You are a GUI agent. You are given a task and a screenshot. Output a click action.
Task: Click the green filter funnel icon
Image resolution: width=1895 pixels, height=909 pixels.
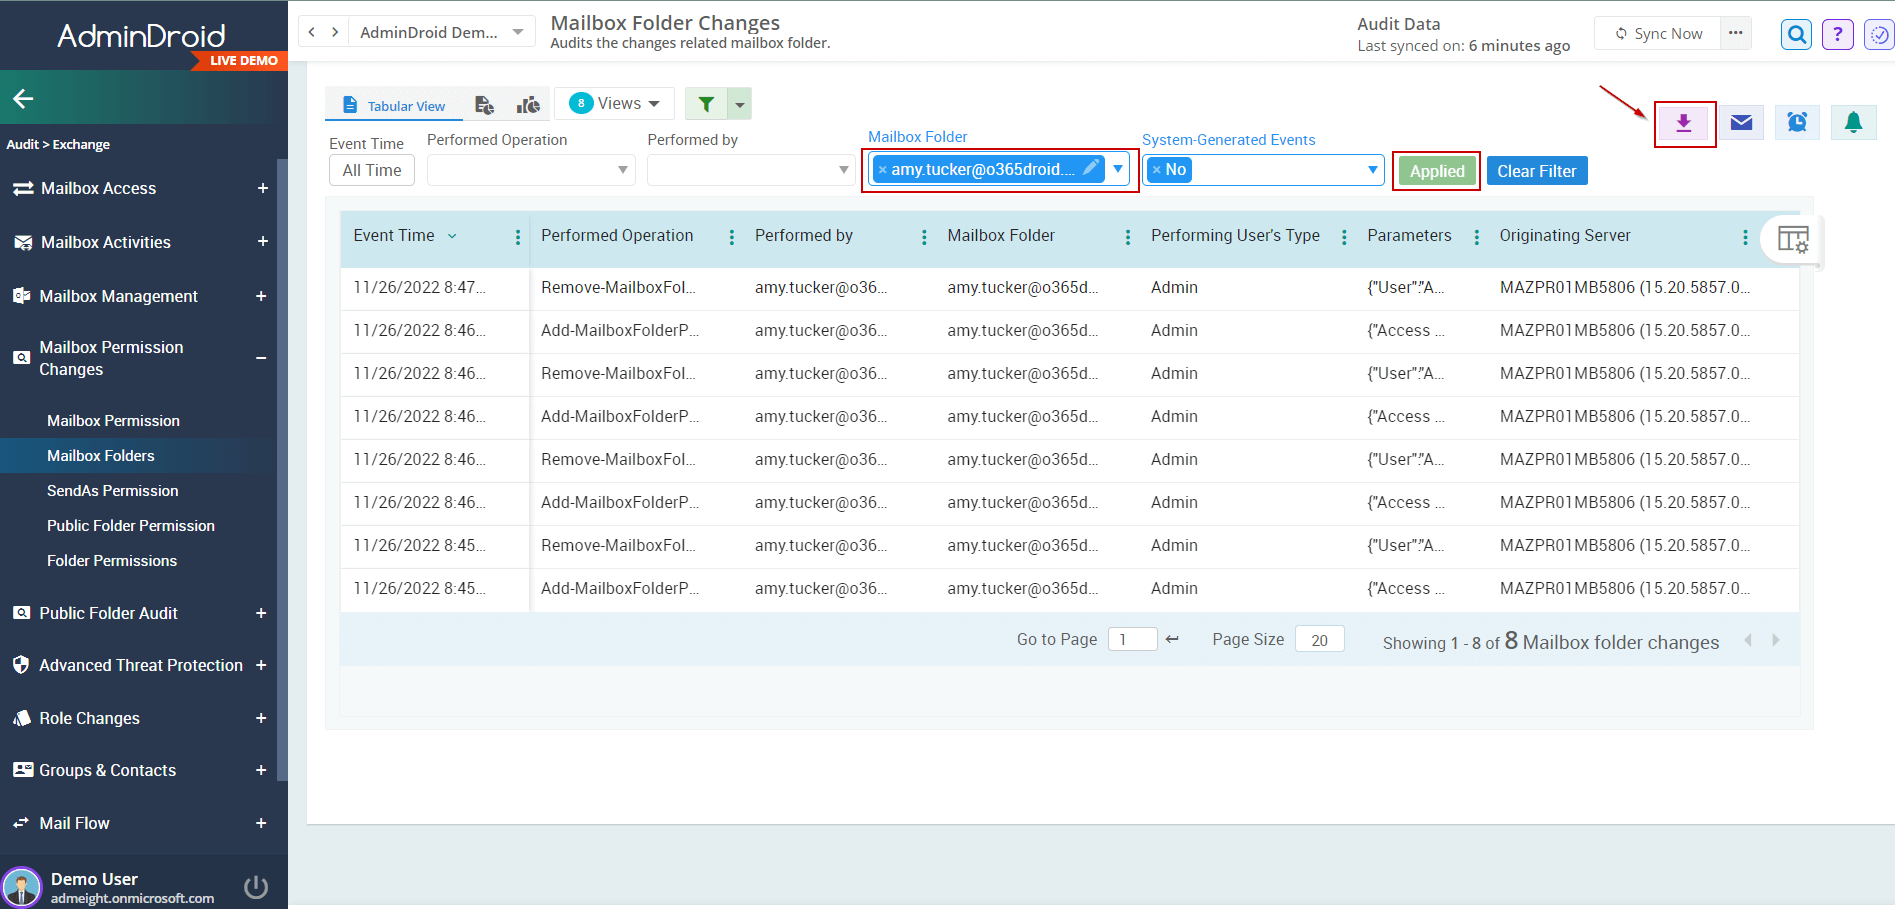(706, 103)
